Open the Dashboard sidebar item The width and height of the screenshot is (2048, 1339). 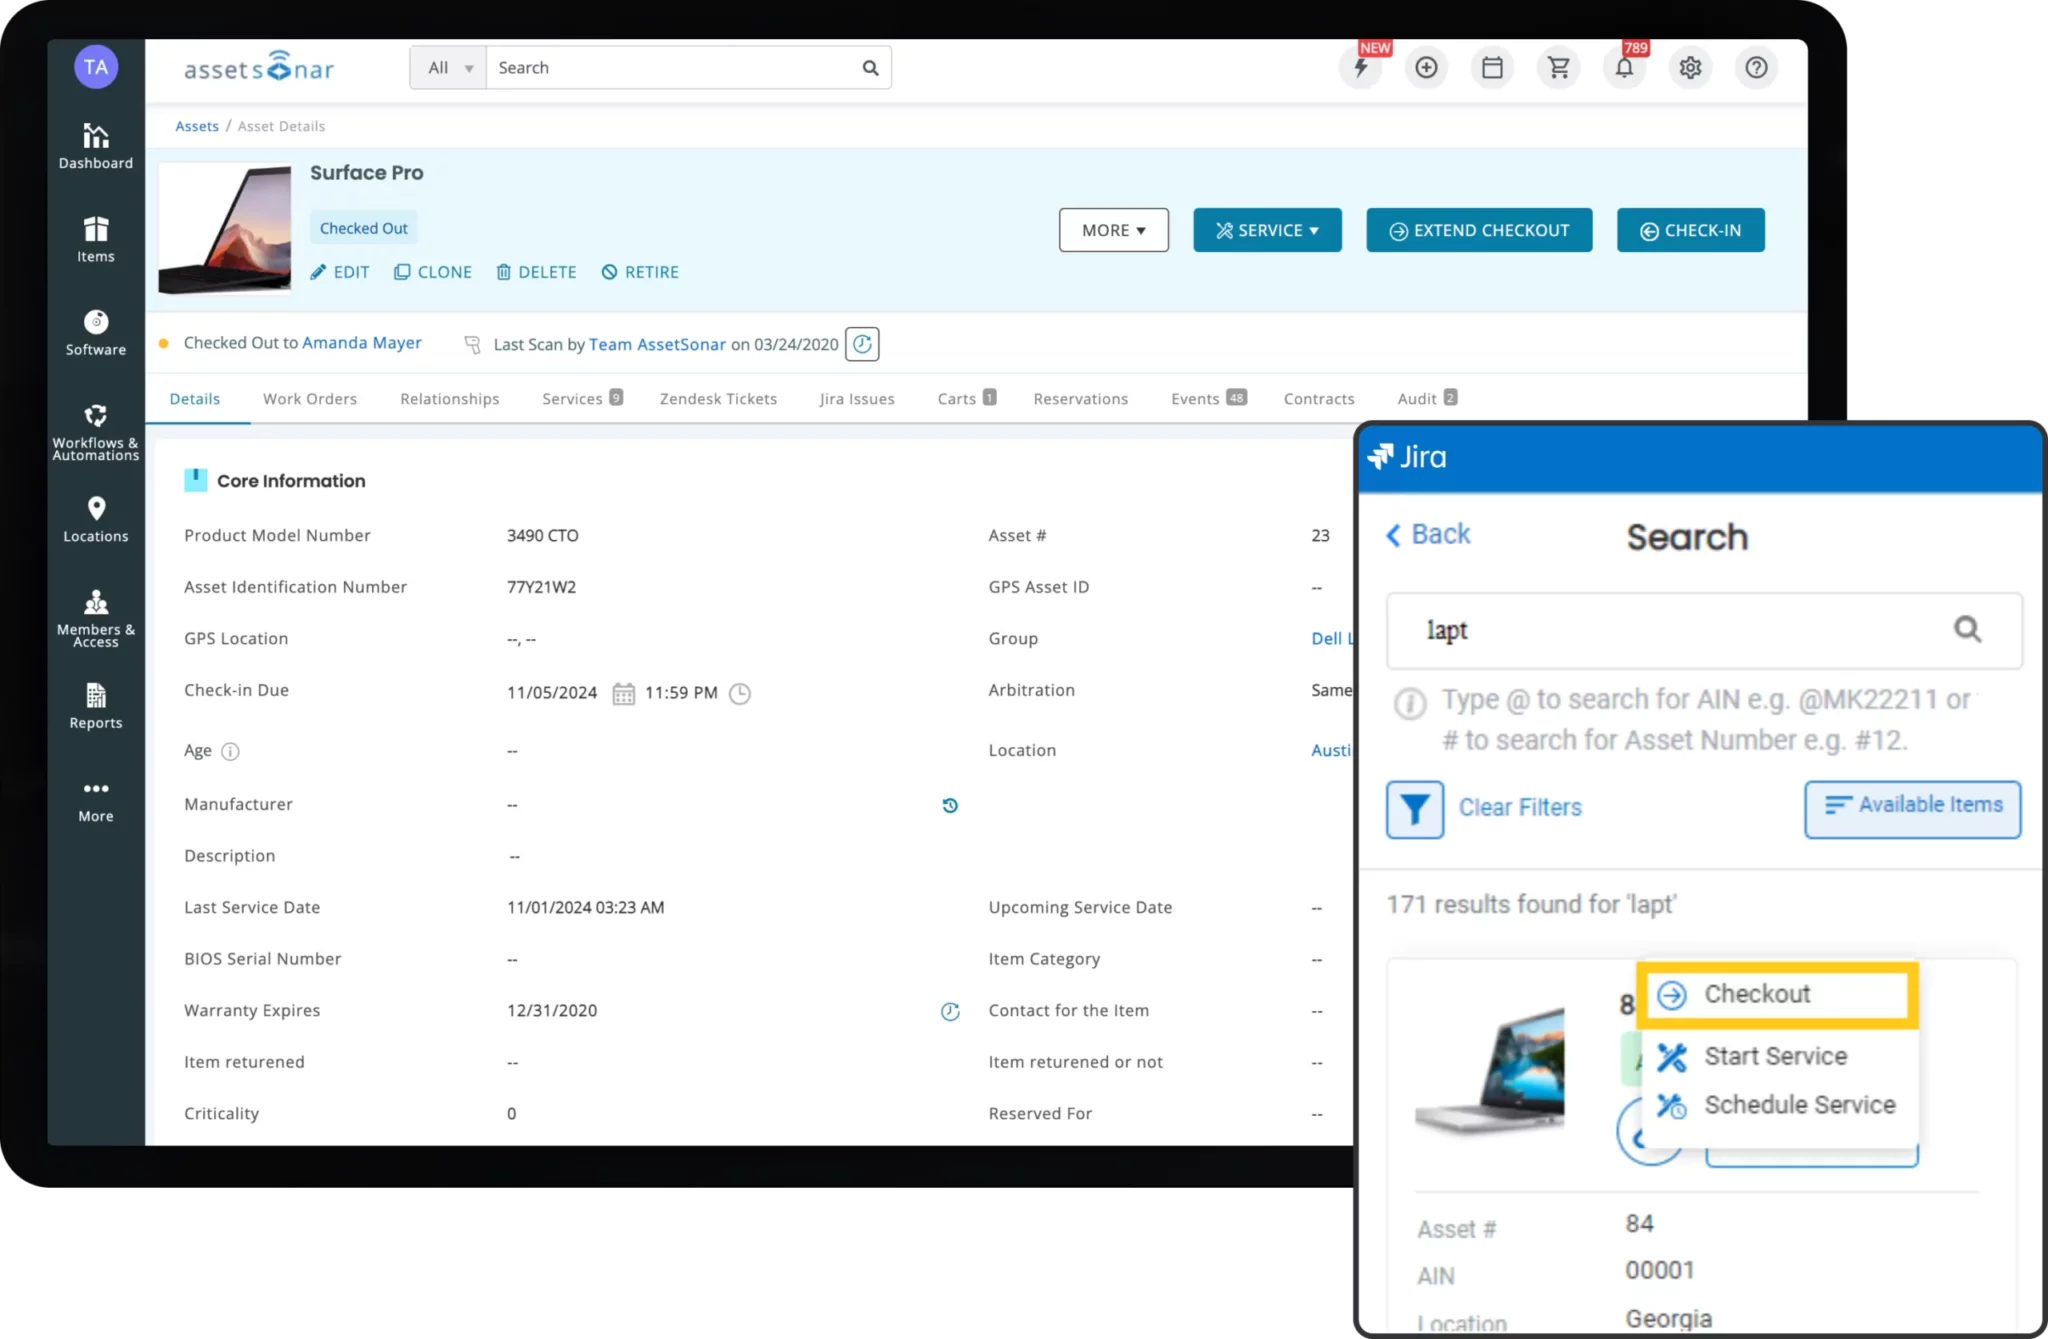point(95,146)
